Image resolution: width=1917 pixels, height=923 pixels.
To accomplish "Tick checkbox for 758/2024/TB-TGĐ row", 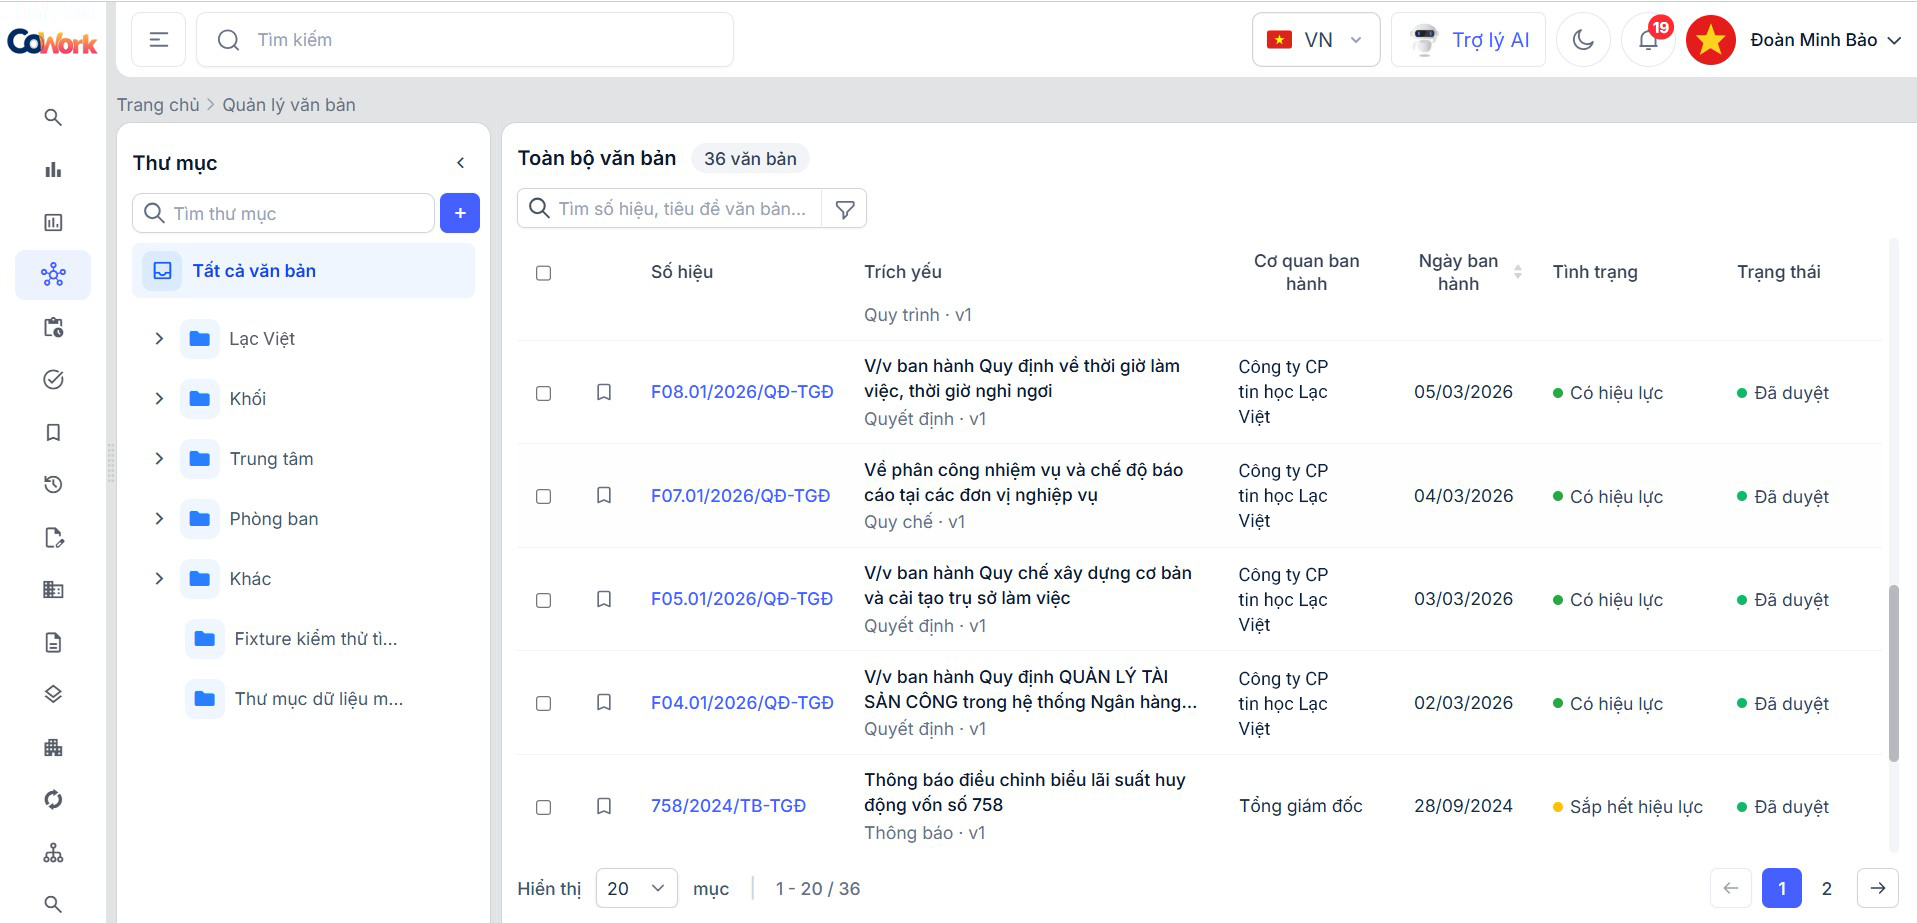I will 543,807.
